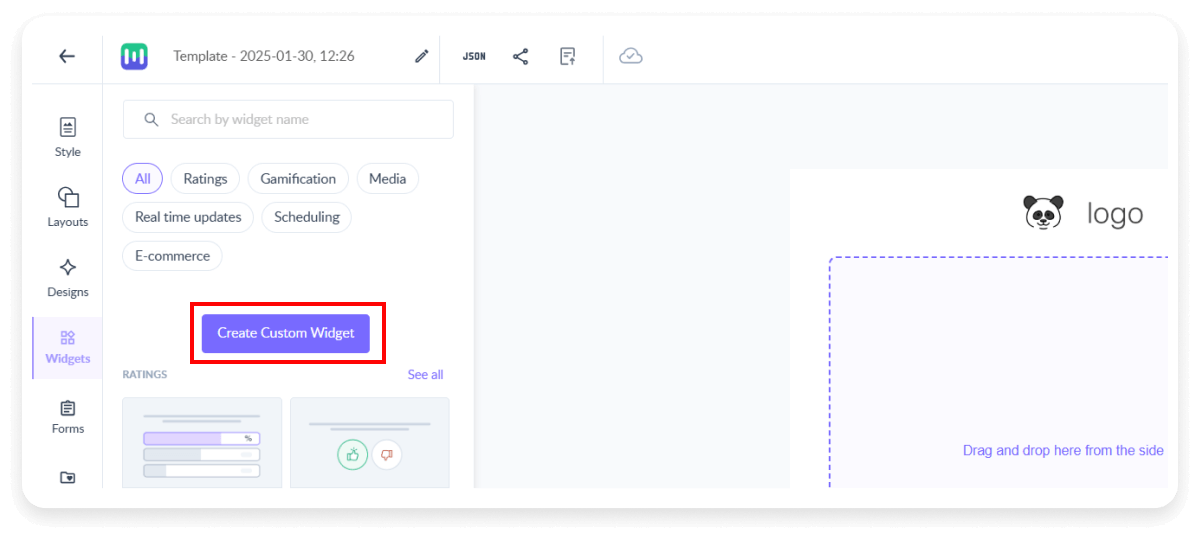Open See all ratings widgets
The height and width of the screenshot is (538, 1200).
click(x=425, y=375)
